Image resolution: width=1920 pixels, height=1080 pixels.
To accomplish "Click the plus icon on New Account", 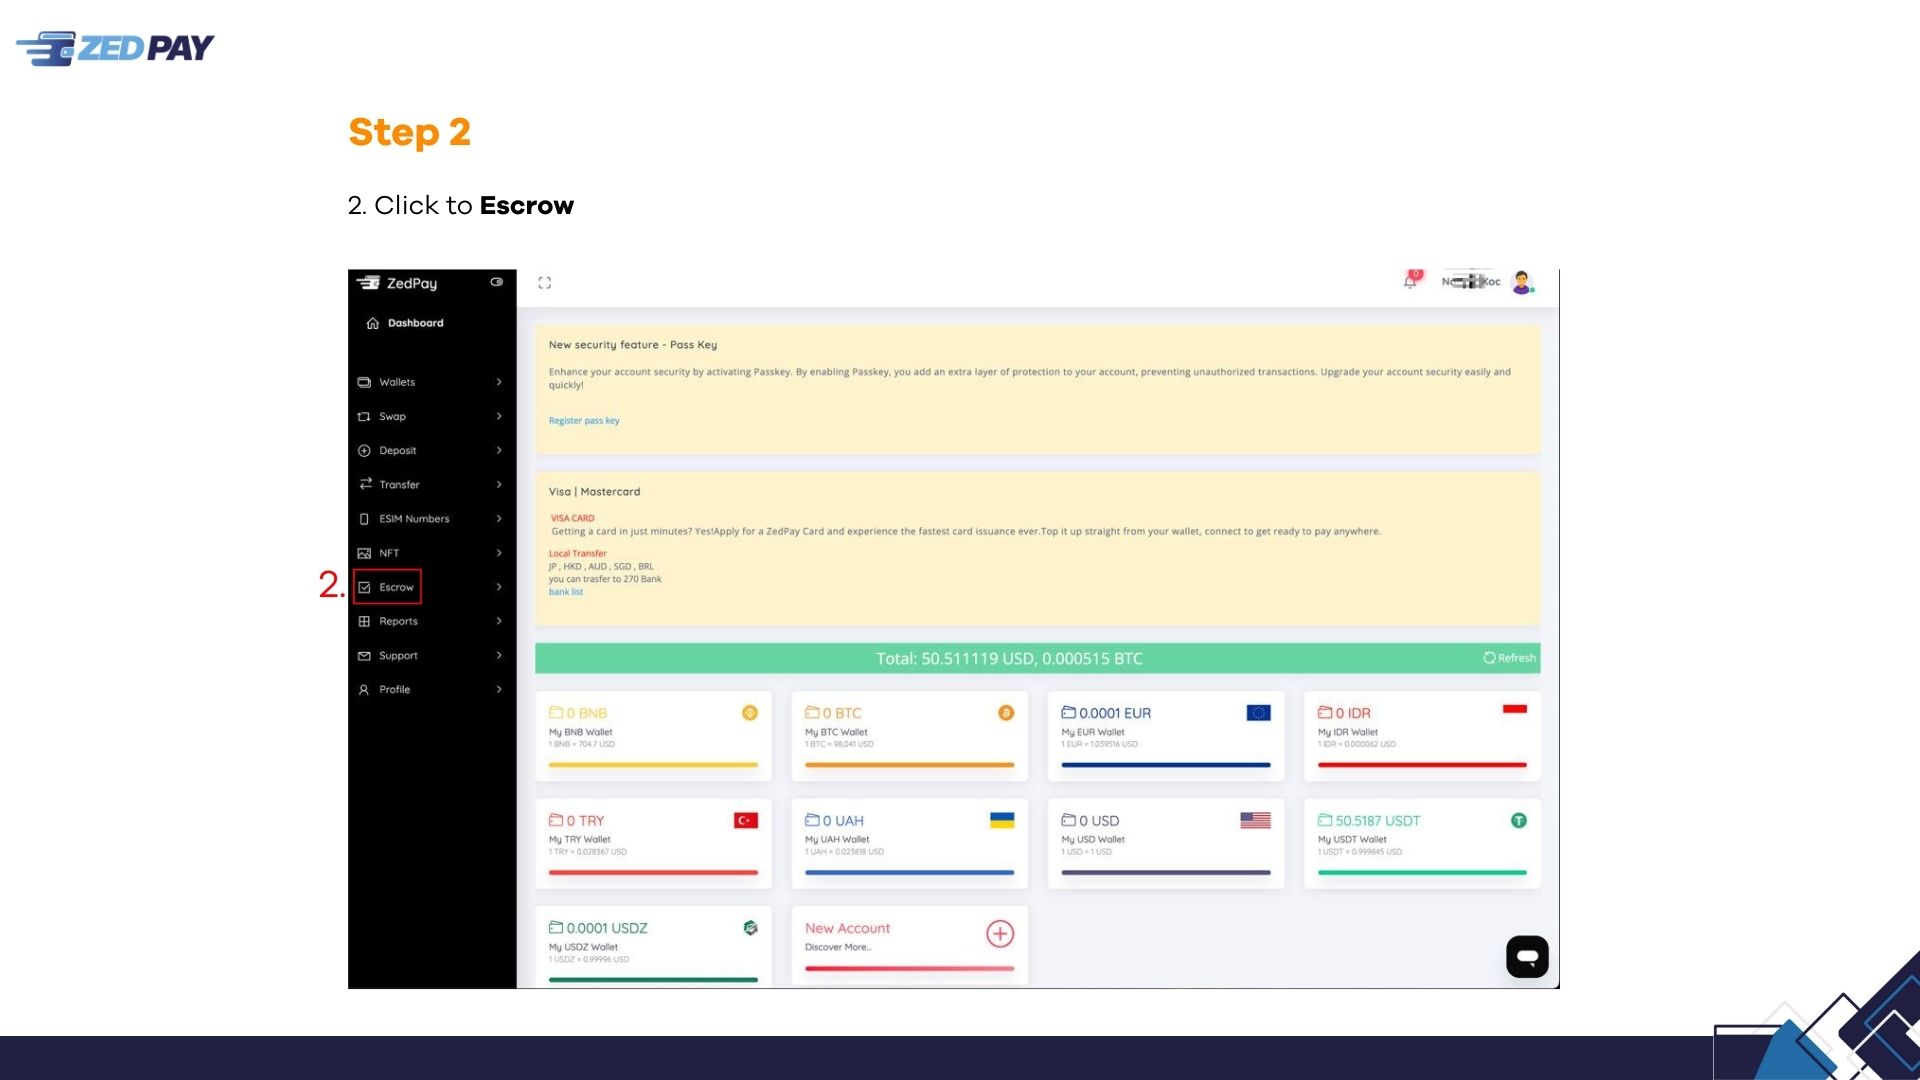I will coord(1000,934).
